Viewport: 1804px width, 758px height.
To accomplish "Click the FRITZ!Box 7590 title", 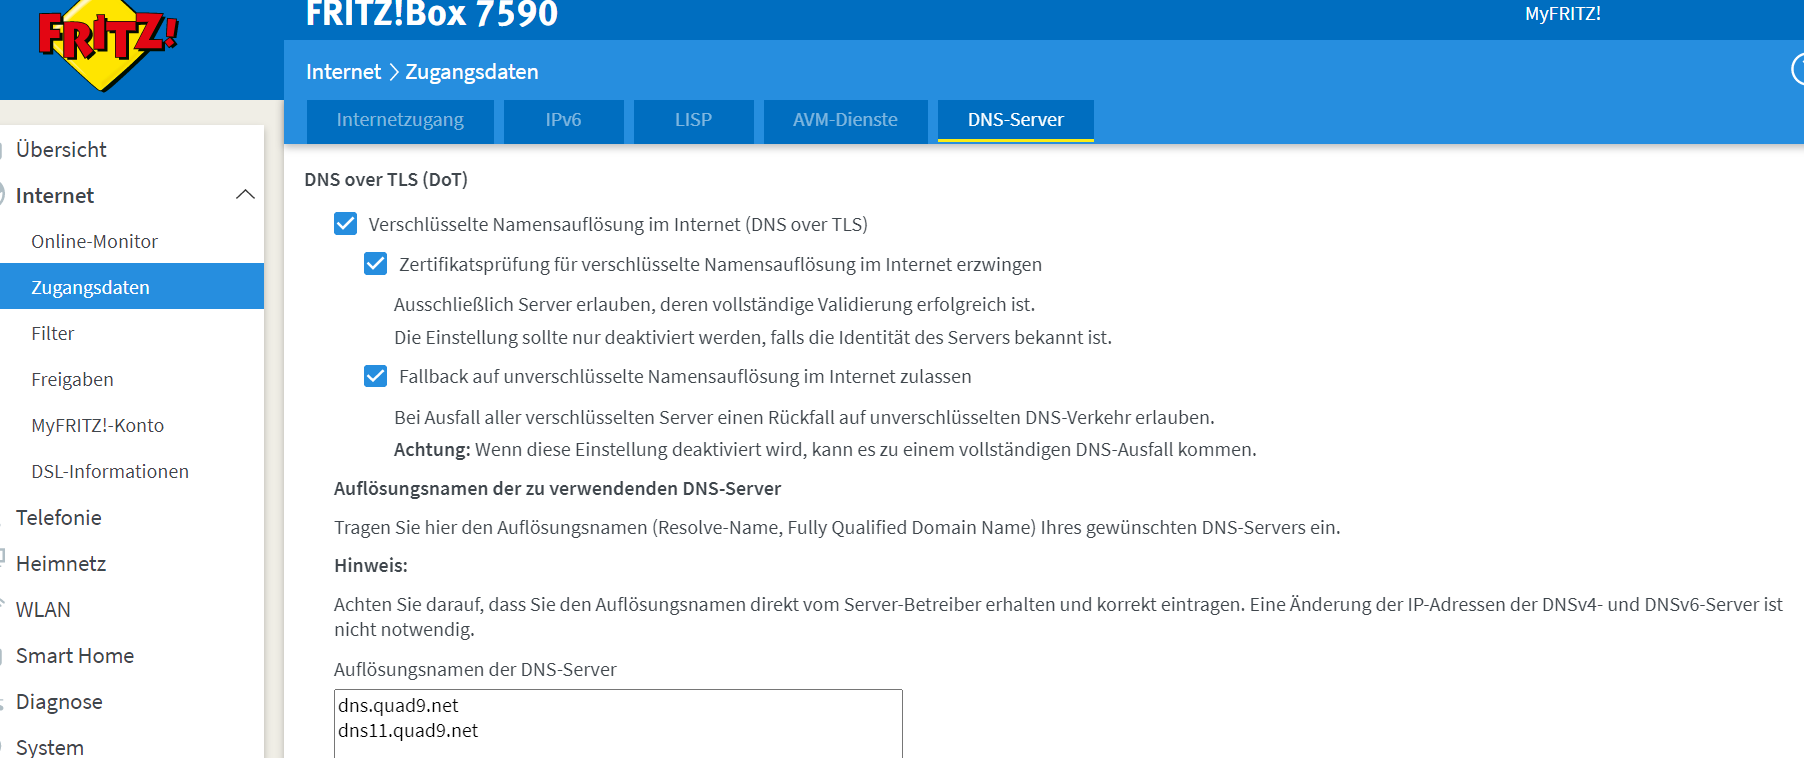I will click(432, 14).
